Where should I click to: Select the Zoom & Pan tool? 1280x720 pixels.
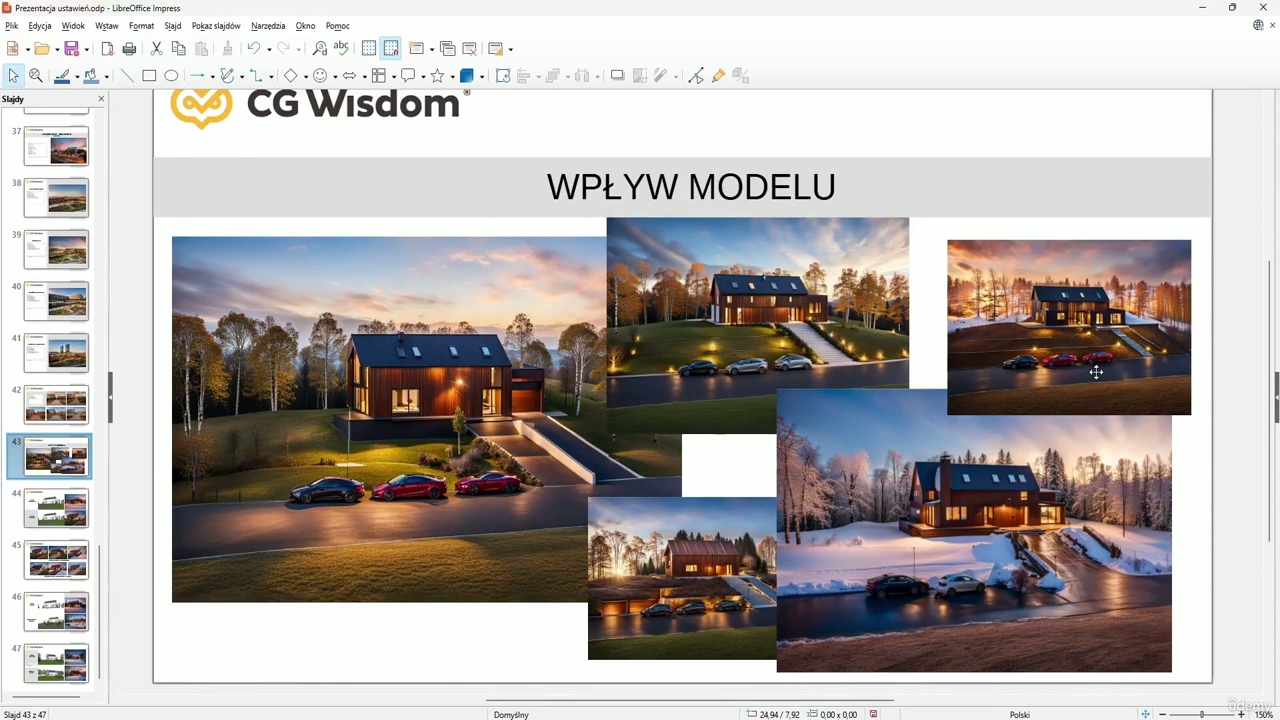36,76
